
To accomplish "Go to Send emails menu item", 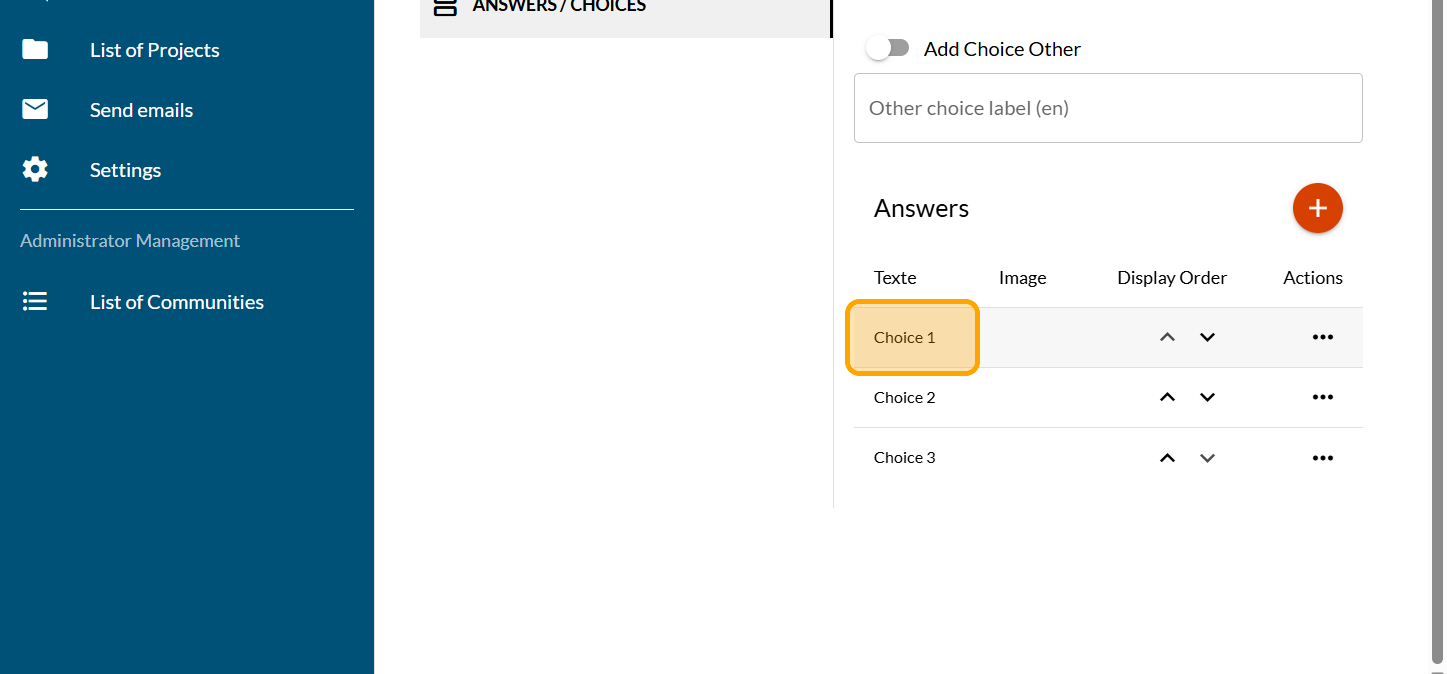I will pyautogui.click(x=141, y=110).
